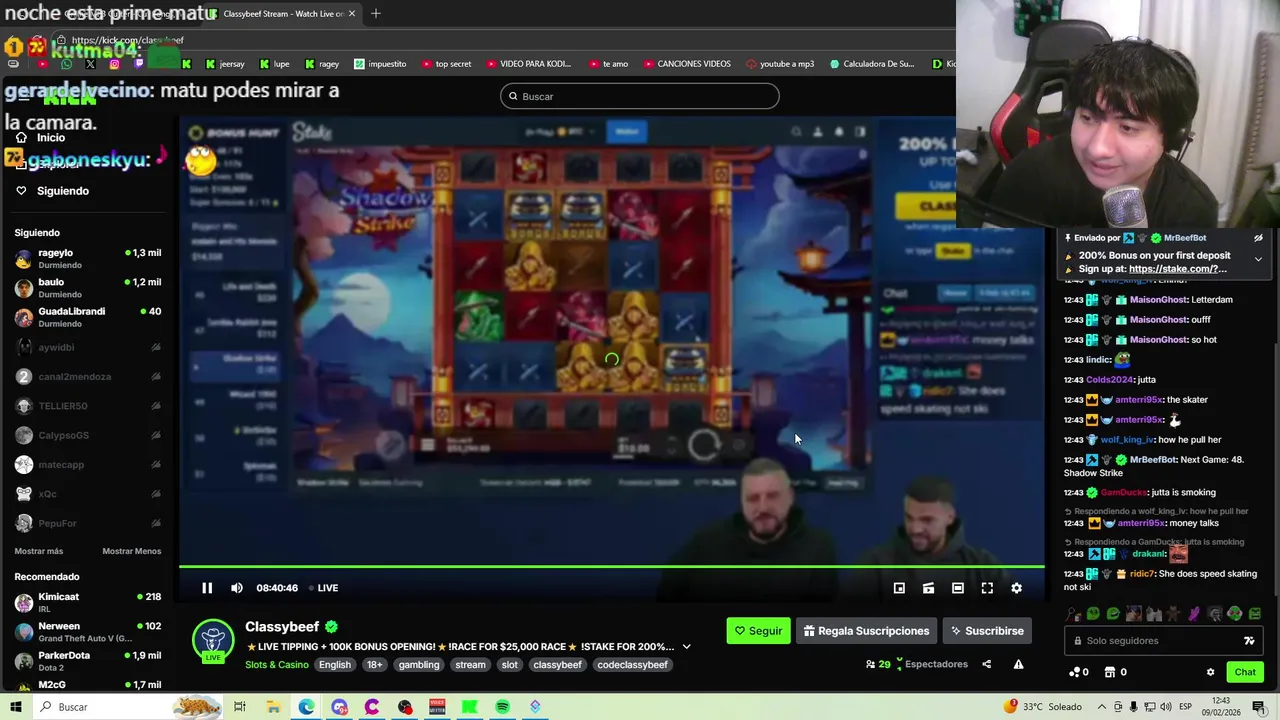Open offline channel xQc
Image resolution: width=1280 pixels, height=720 pixels.
pyautogui.click(x=87, y=494)
